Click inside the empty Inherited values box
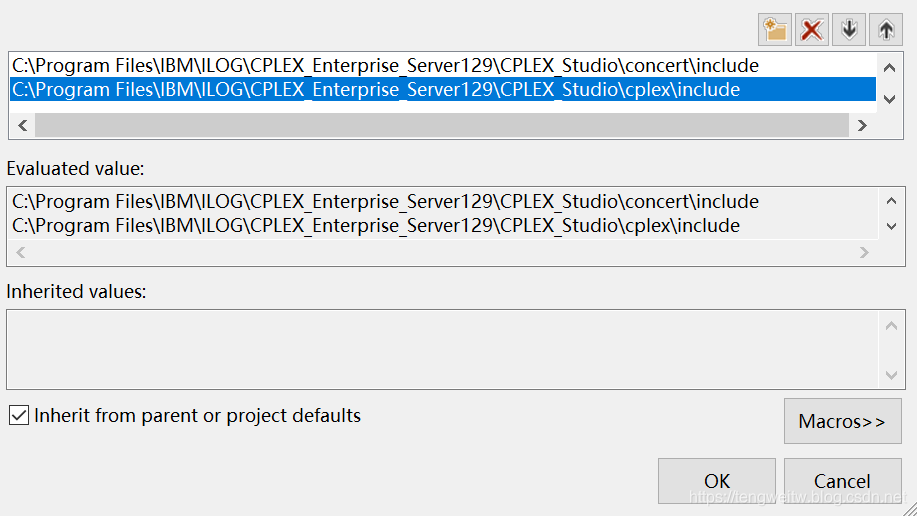Viewport: 917px width, 516px height. pos(440,349)
